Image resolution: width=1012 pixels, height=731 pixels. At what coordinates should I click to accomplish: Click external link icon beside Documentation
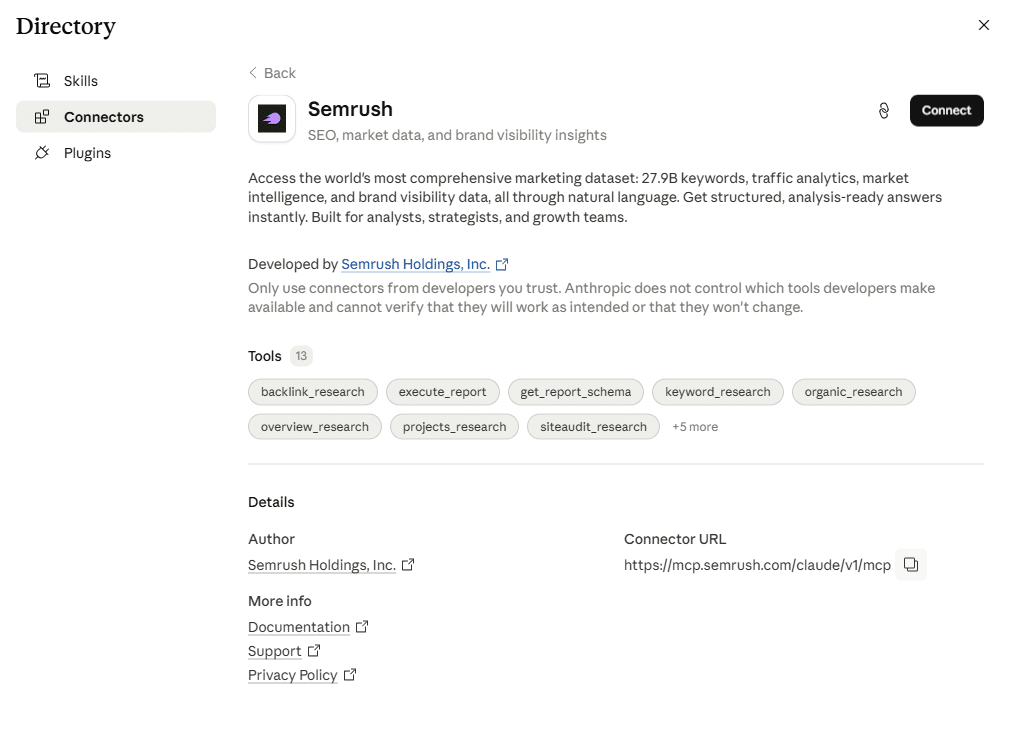click(362, 626)
